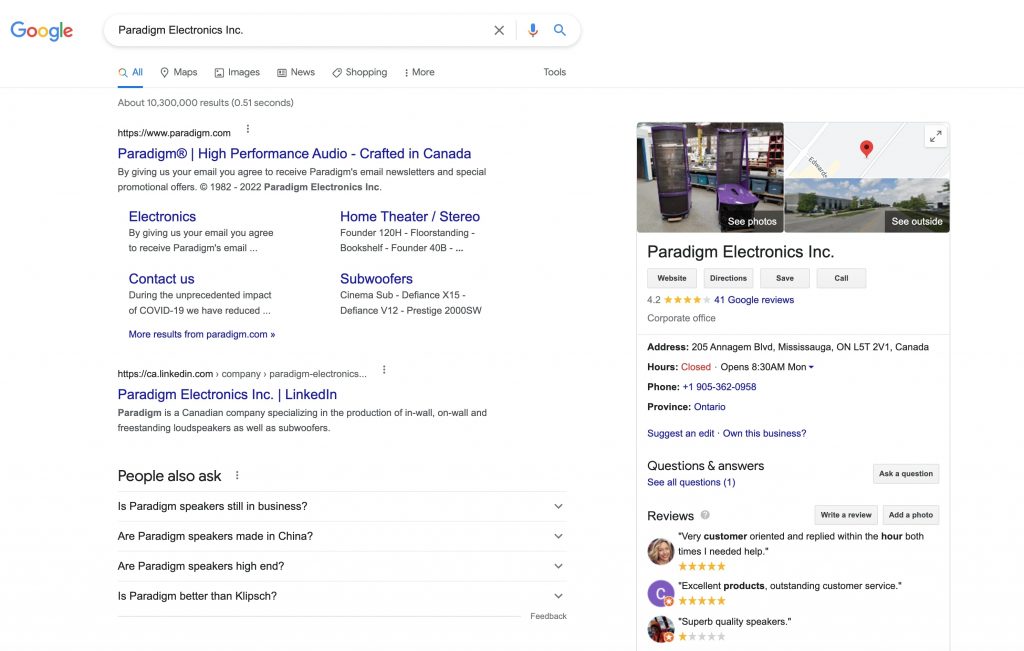This screenshot has width=1024, height=651.
Task: Click Suggest an edit
Action: point(680,434)
